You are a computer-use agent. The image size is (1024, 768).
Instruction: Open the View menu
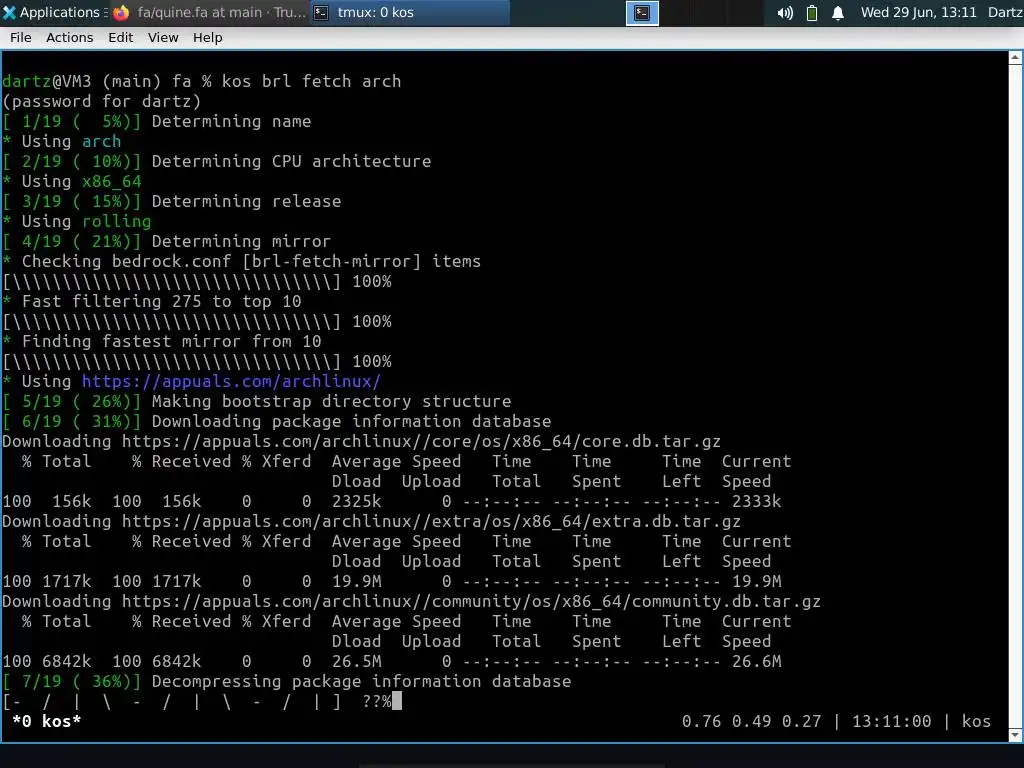163,38
